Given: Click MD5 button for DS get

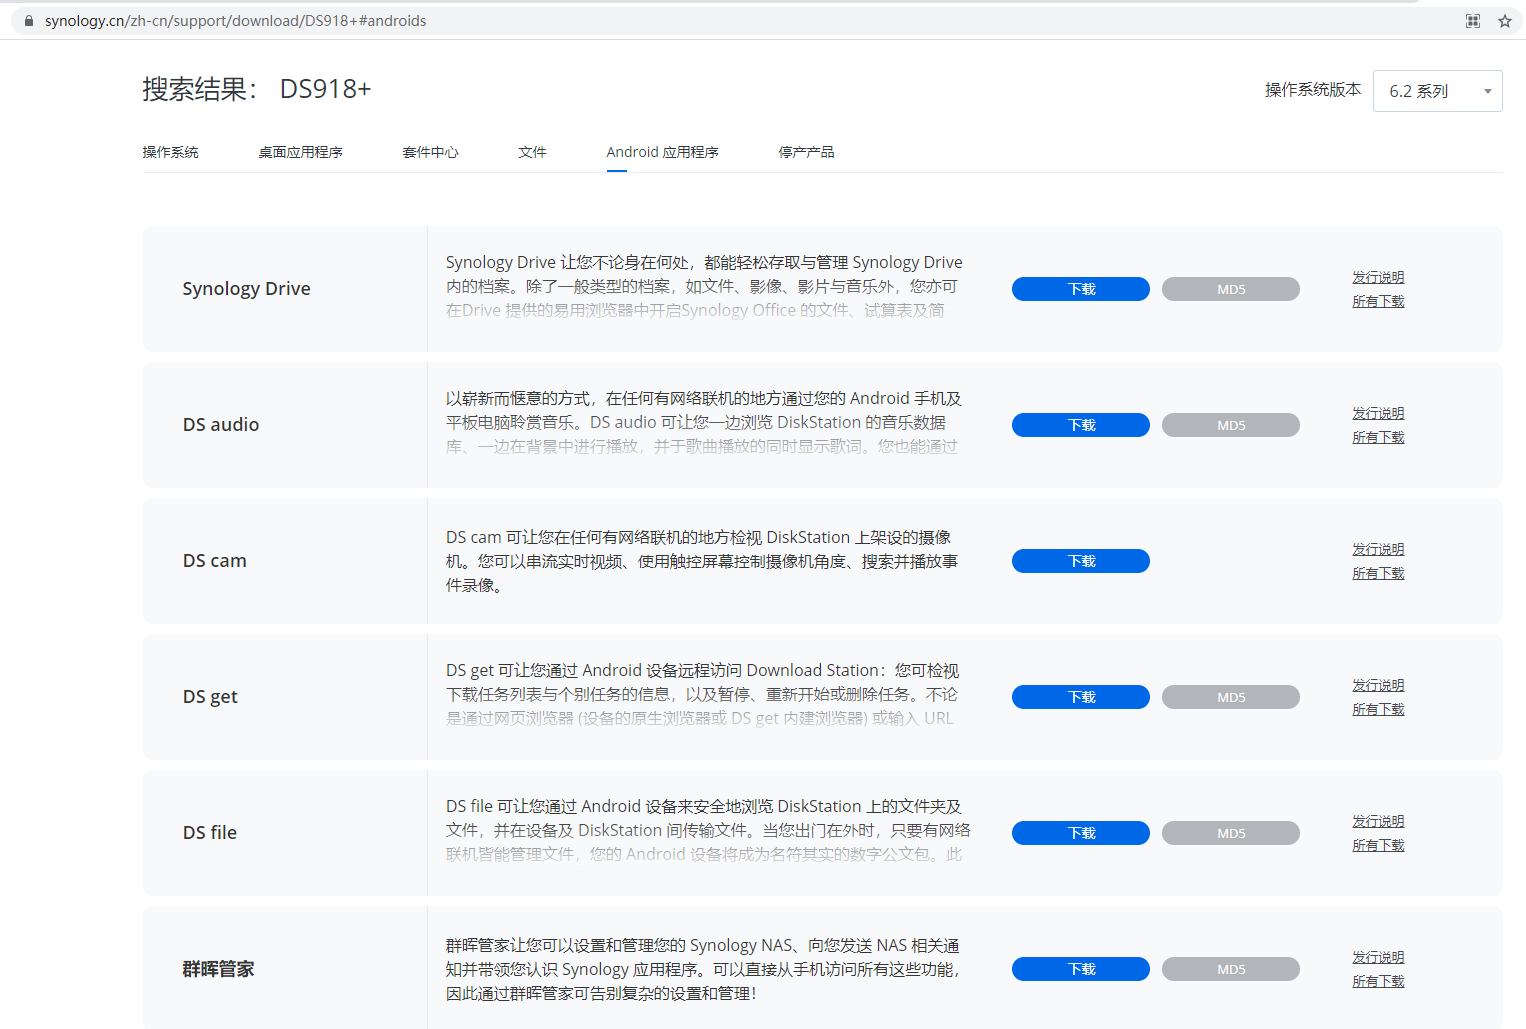Looking at the screenshot, I should (1231, 697).
